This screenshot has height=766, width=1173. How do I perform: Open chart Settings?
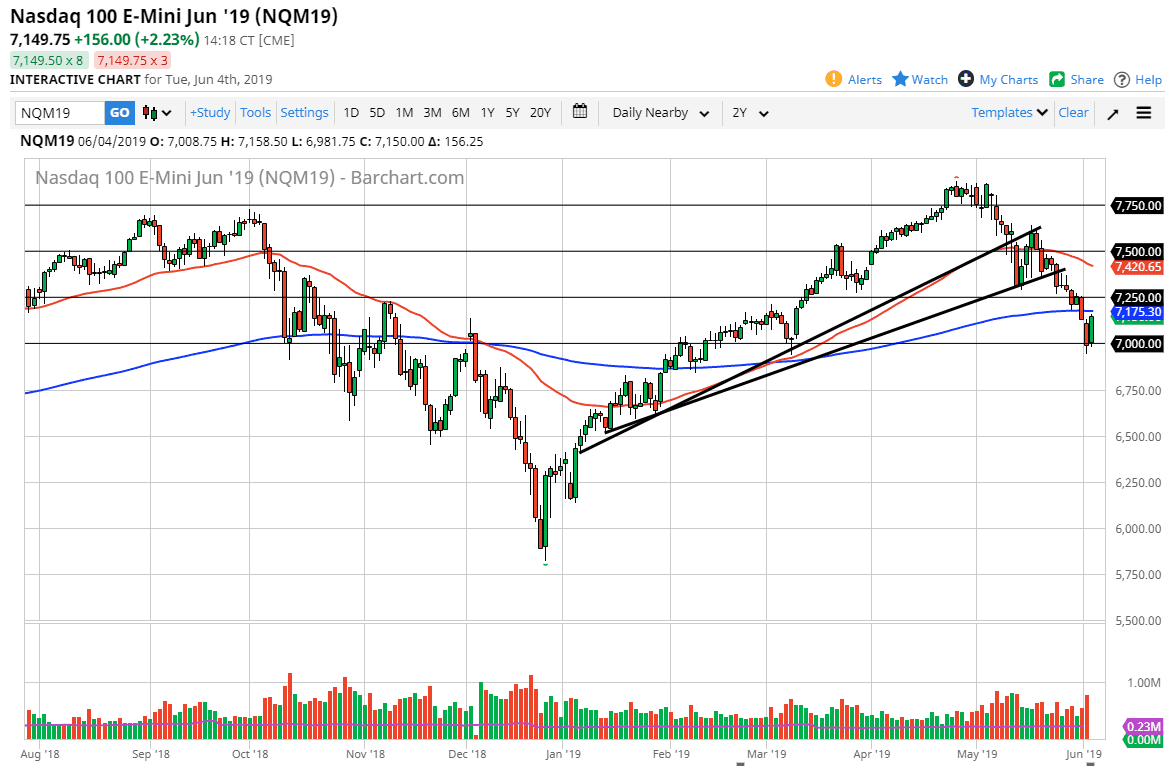pos(304,113)
